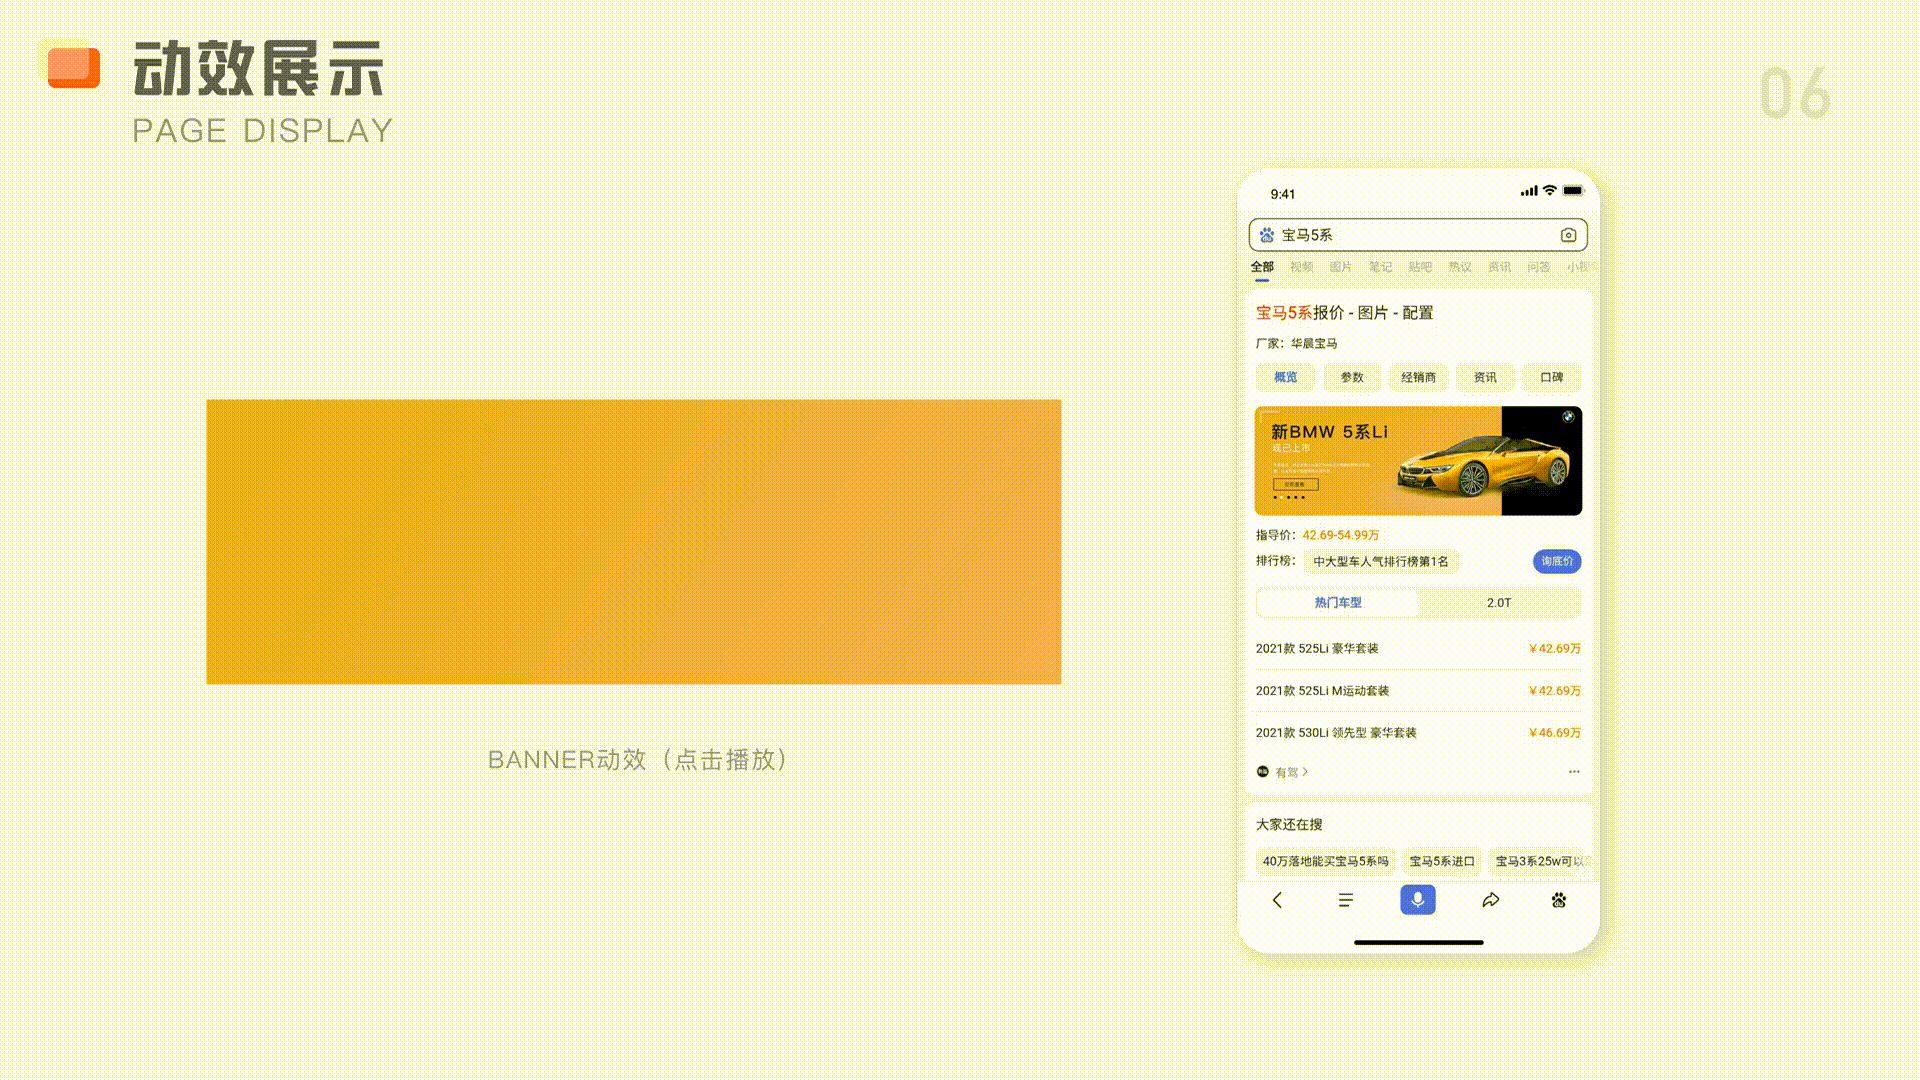Click the 询底价 blue button
The width and height of the screenshot is (1920, 1080).
1557,561
